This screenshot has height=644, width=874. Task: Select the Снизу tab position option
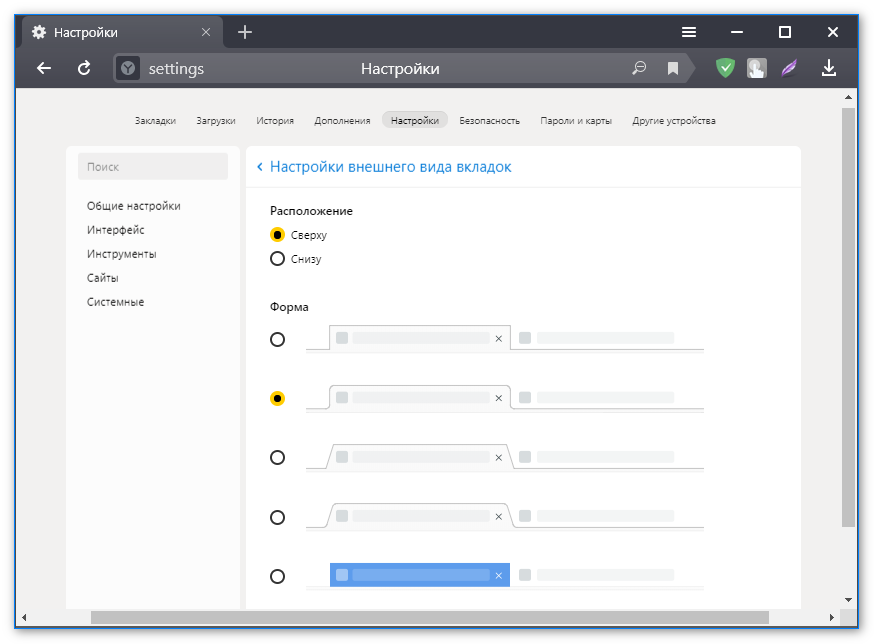pyautogui.click(x=278, y=259)
